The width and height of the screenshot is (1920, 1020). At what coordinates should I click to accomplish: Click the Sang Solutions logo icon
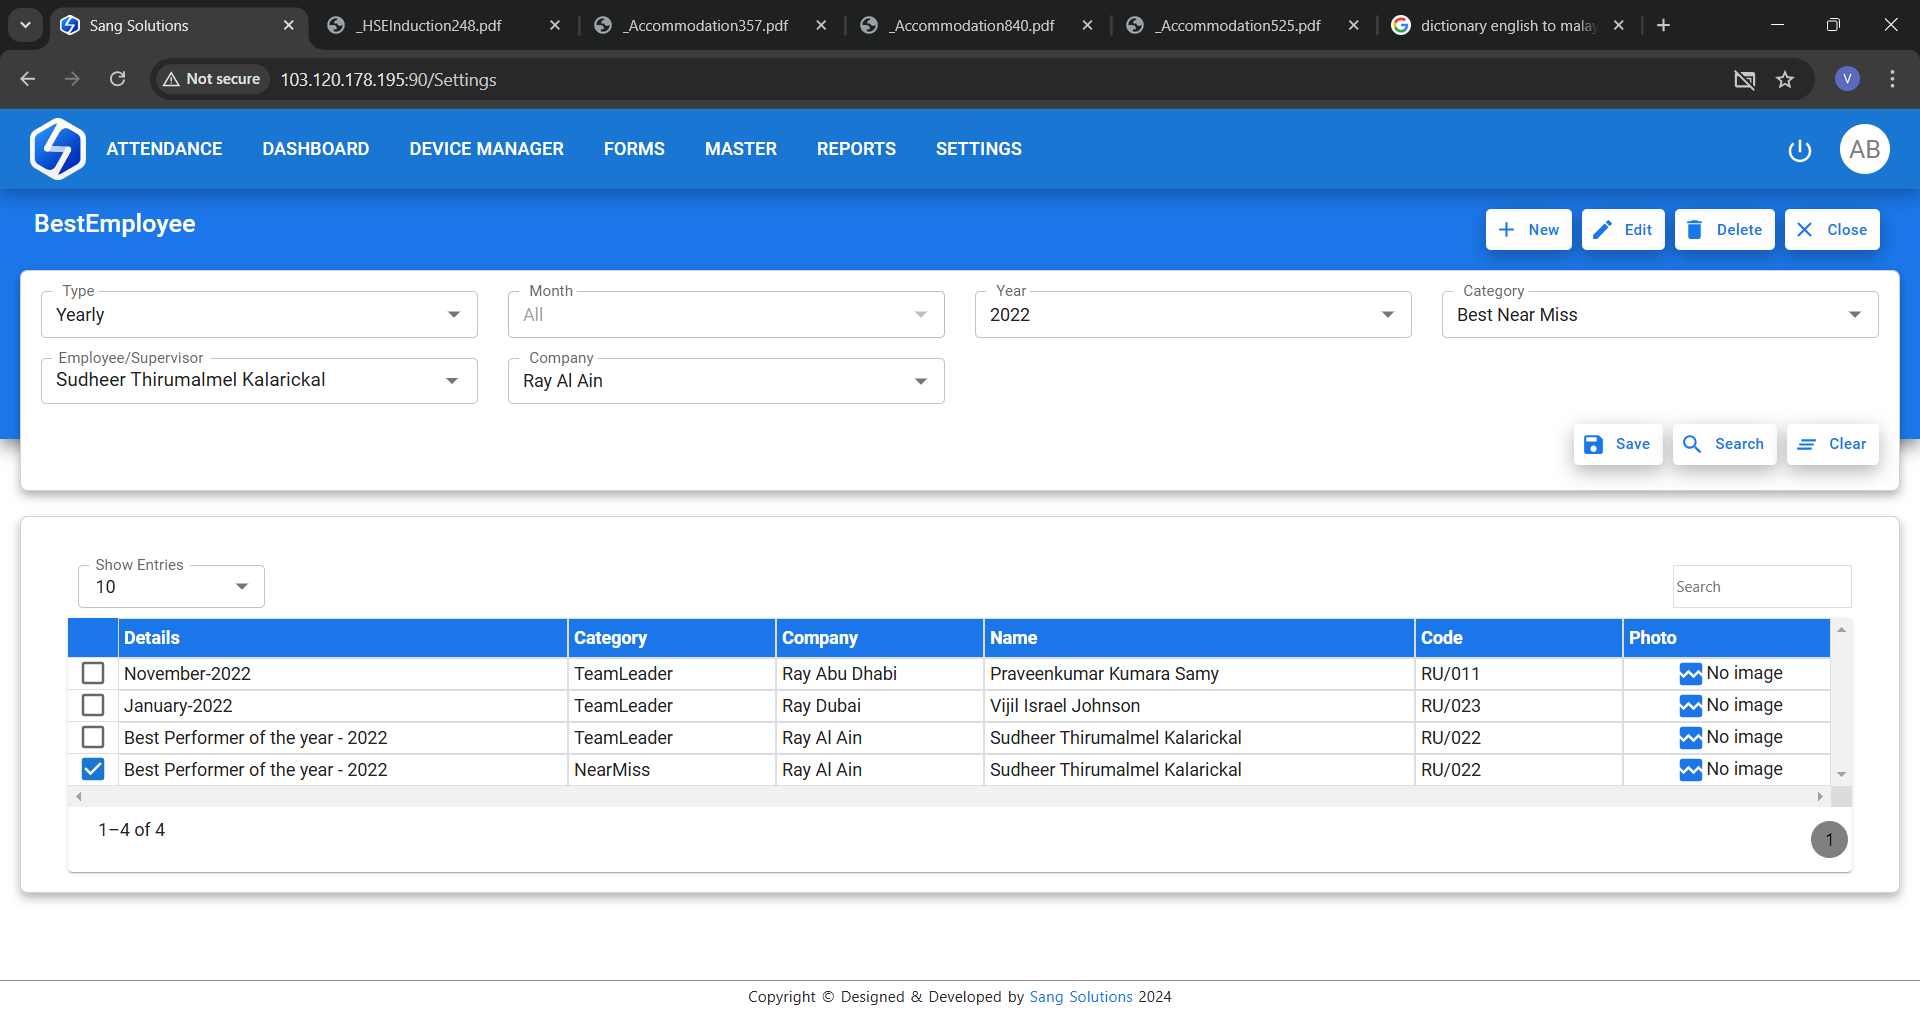point(58,149)
